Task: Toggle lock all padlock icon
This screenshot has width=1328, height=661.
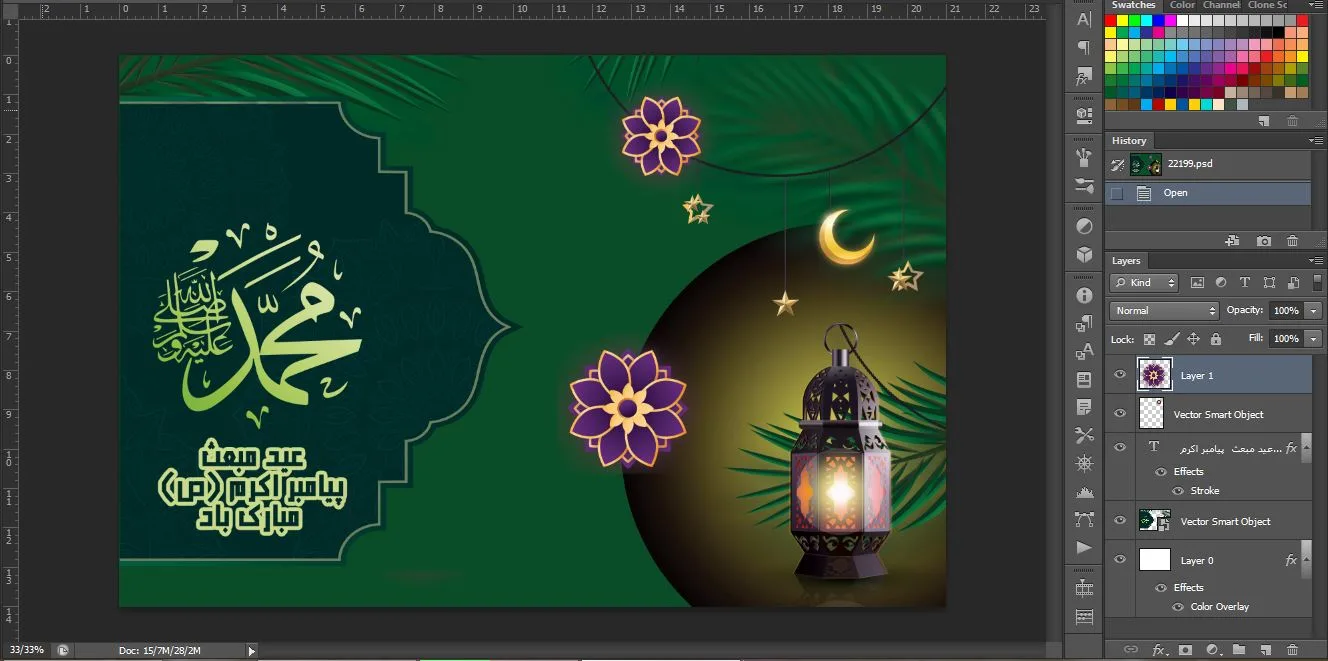Action: (1216, 339)
